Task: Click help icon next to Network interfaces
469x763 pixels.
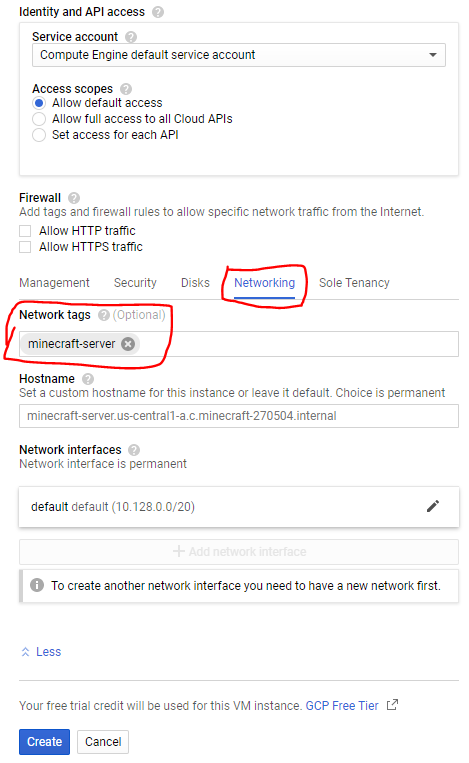Action: tap(134, 450)
